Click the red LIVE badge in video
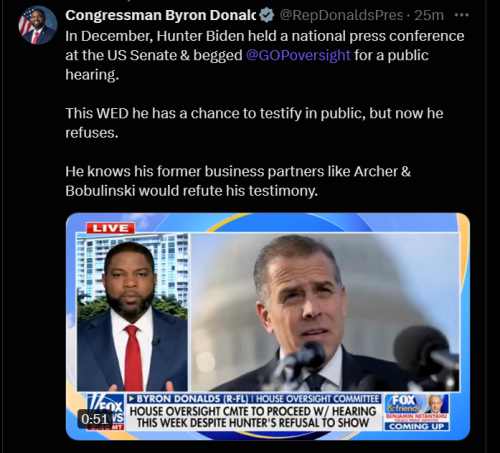This screenshot has width=500, height=453. coord(110,228)
